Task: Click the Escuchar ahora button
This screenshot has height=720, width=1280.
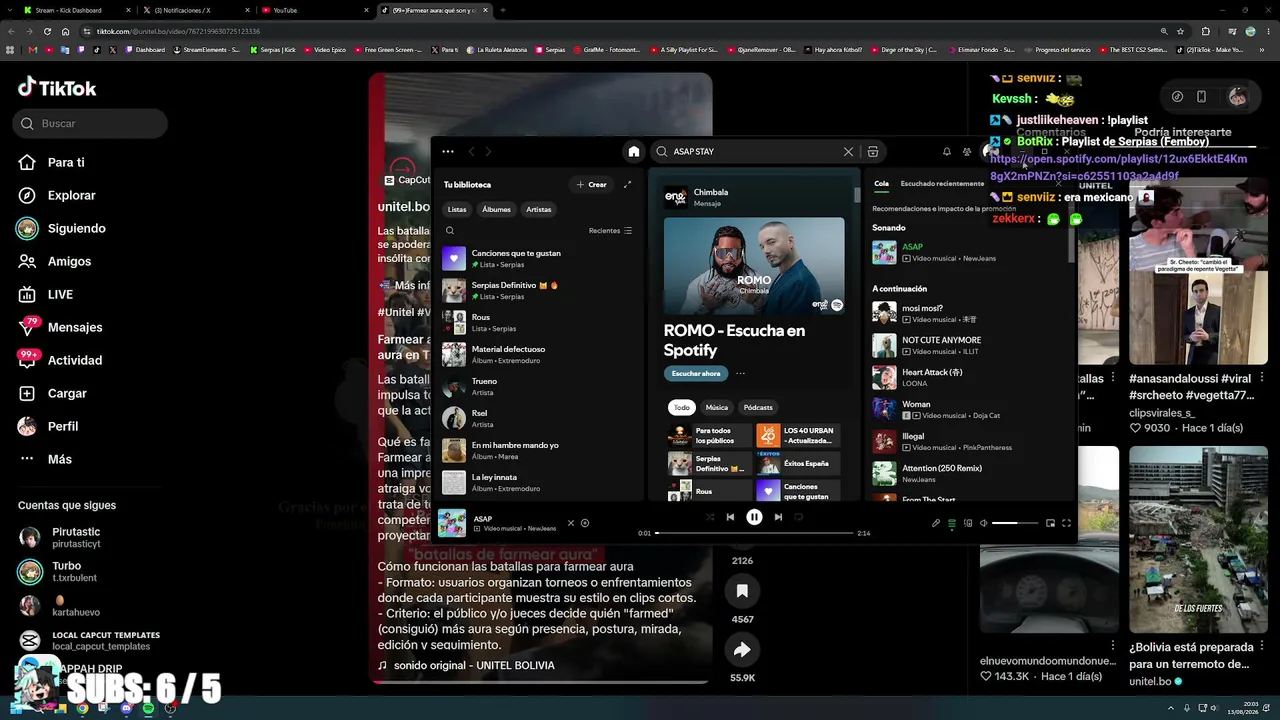Action: click(696, 374)
